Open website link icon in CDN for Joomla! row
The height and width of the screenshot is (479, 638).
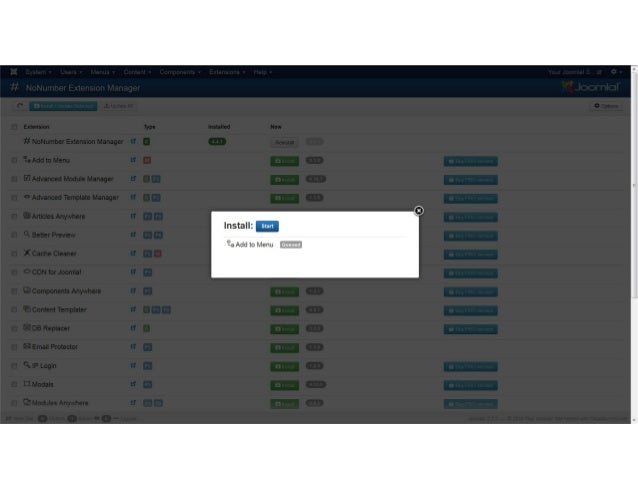coord(133,272)
